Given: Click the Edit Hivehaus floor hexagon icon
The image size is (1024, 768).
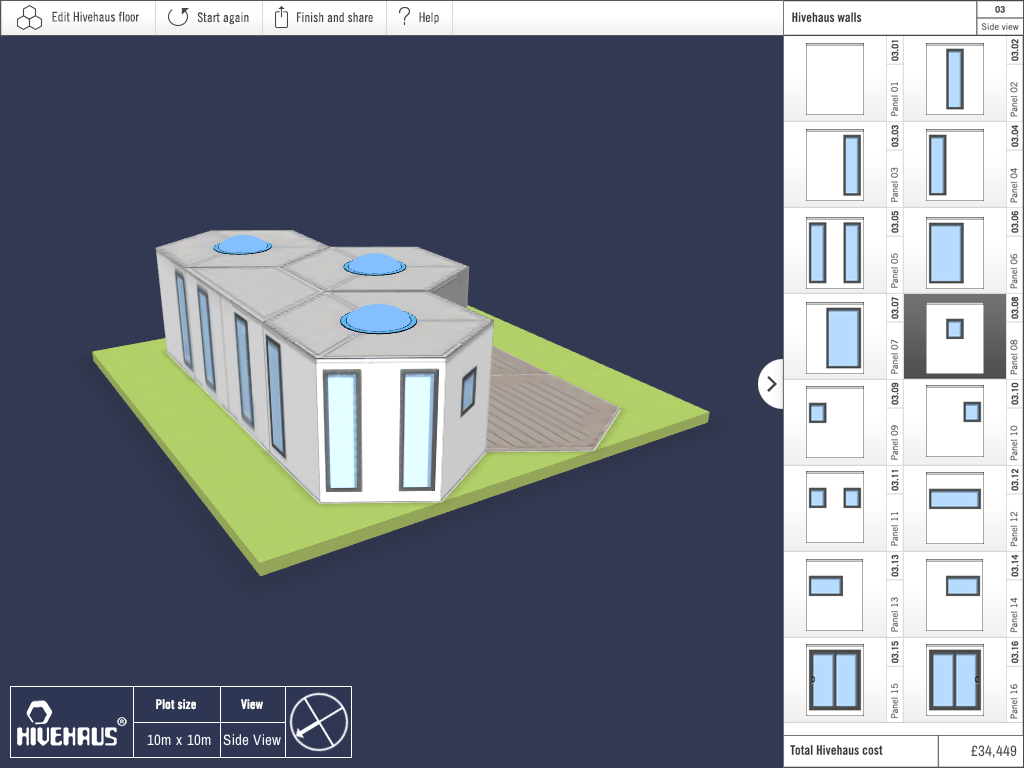Looking at the screenshot, I should (29, 18).
